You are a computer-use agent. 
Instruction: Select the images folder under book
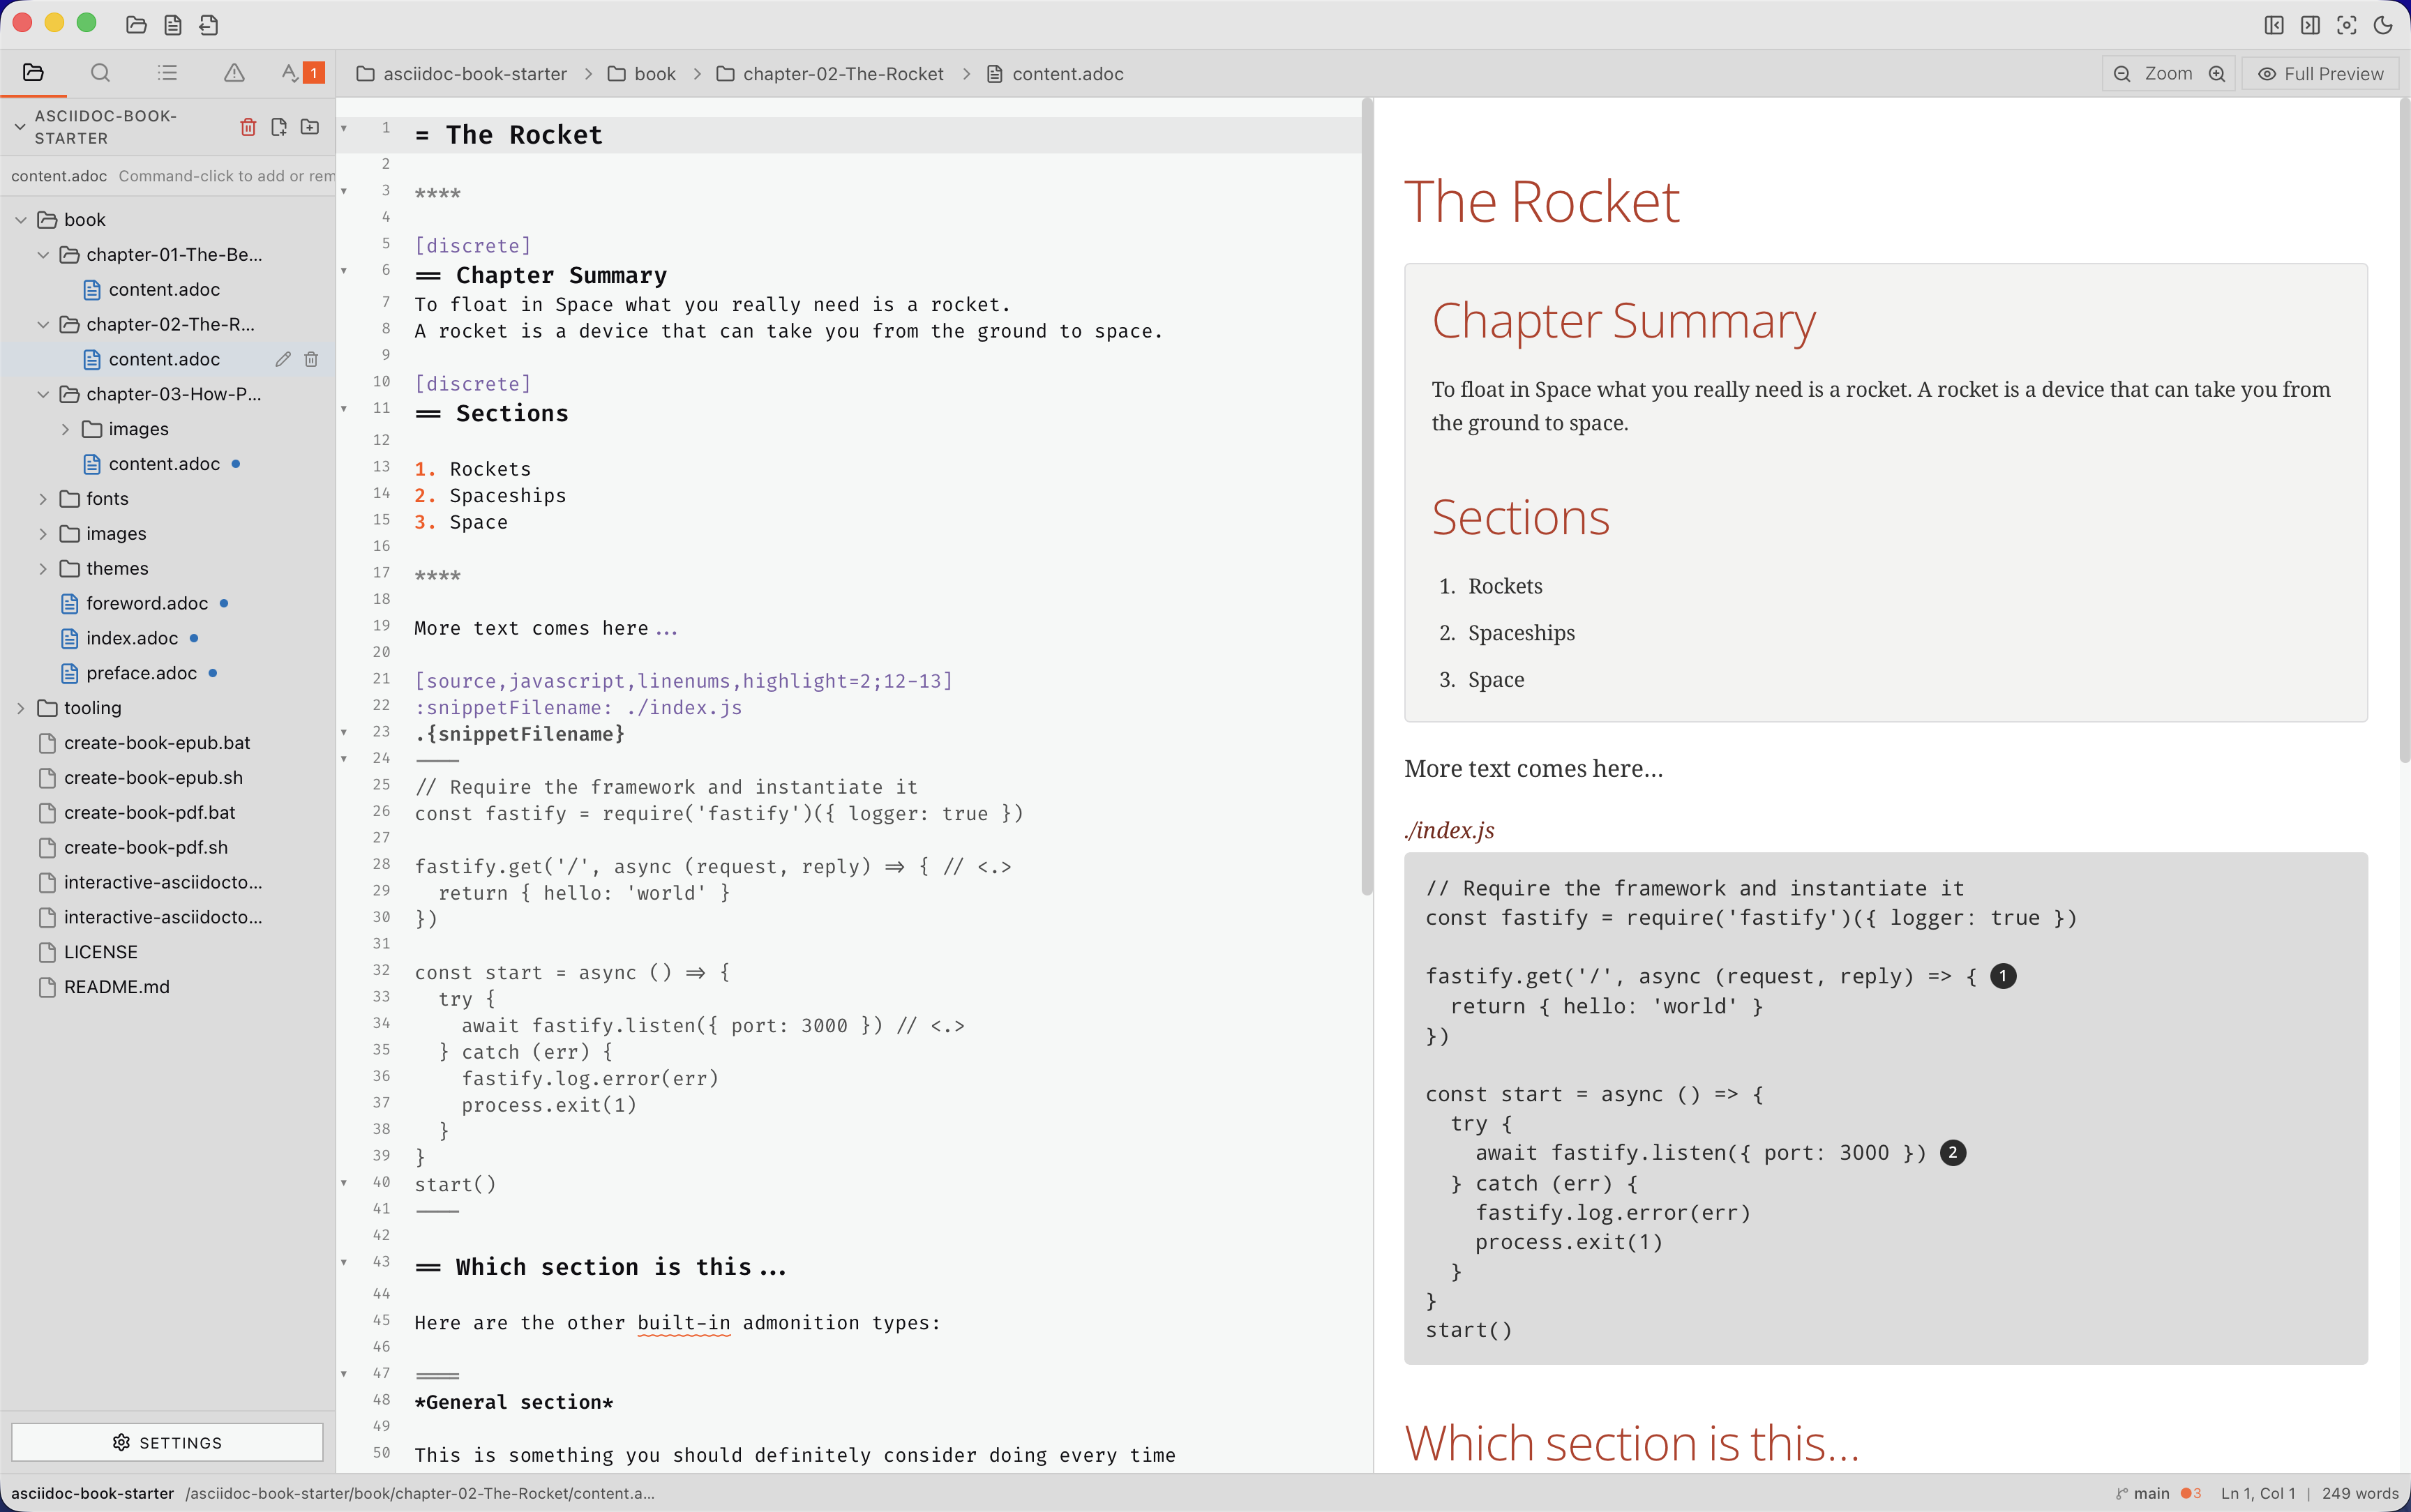coord(103,533)
